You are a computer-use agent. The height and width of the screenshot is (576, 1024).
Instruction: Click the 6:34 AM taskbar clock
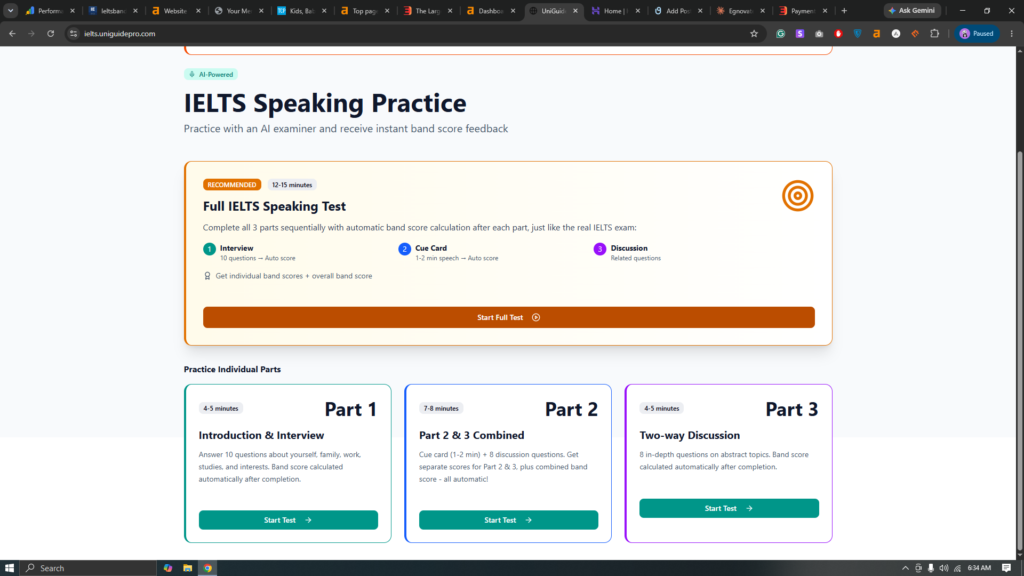click(x=979, y=568)
